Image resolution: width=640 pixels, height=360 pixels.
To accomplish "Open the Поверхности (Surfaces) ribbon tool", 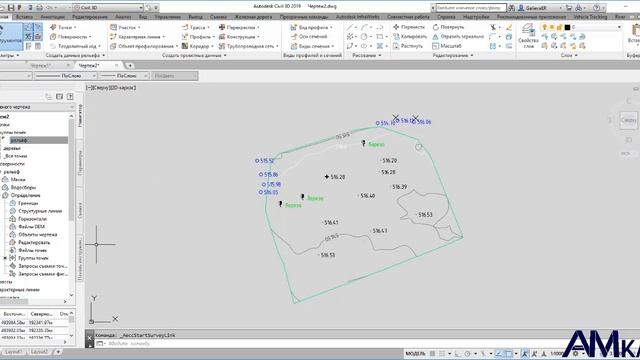I will click(70, 37).
